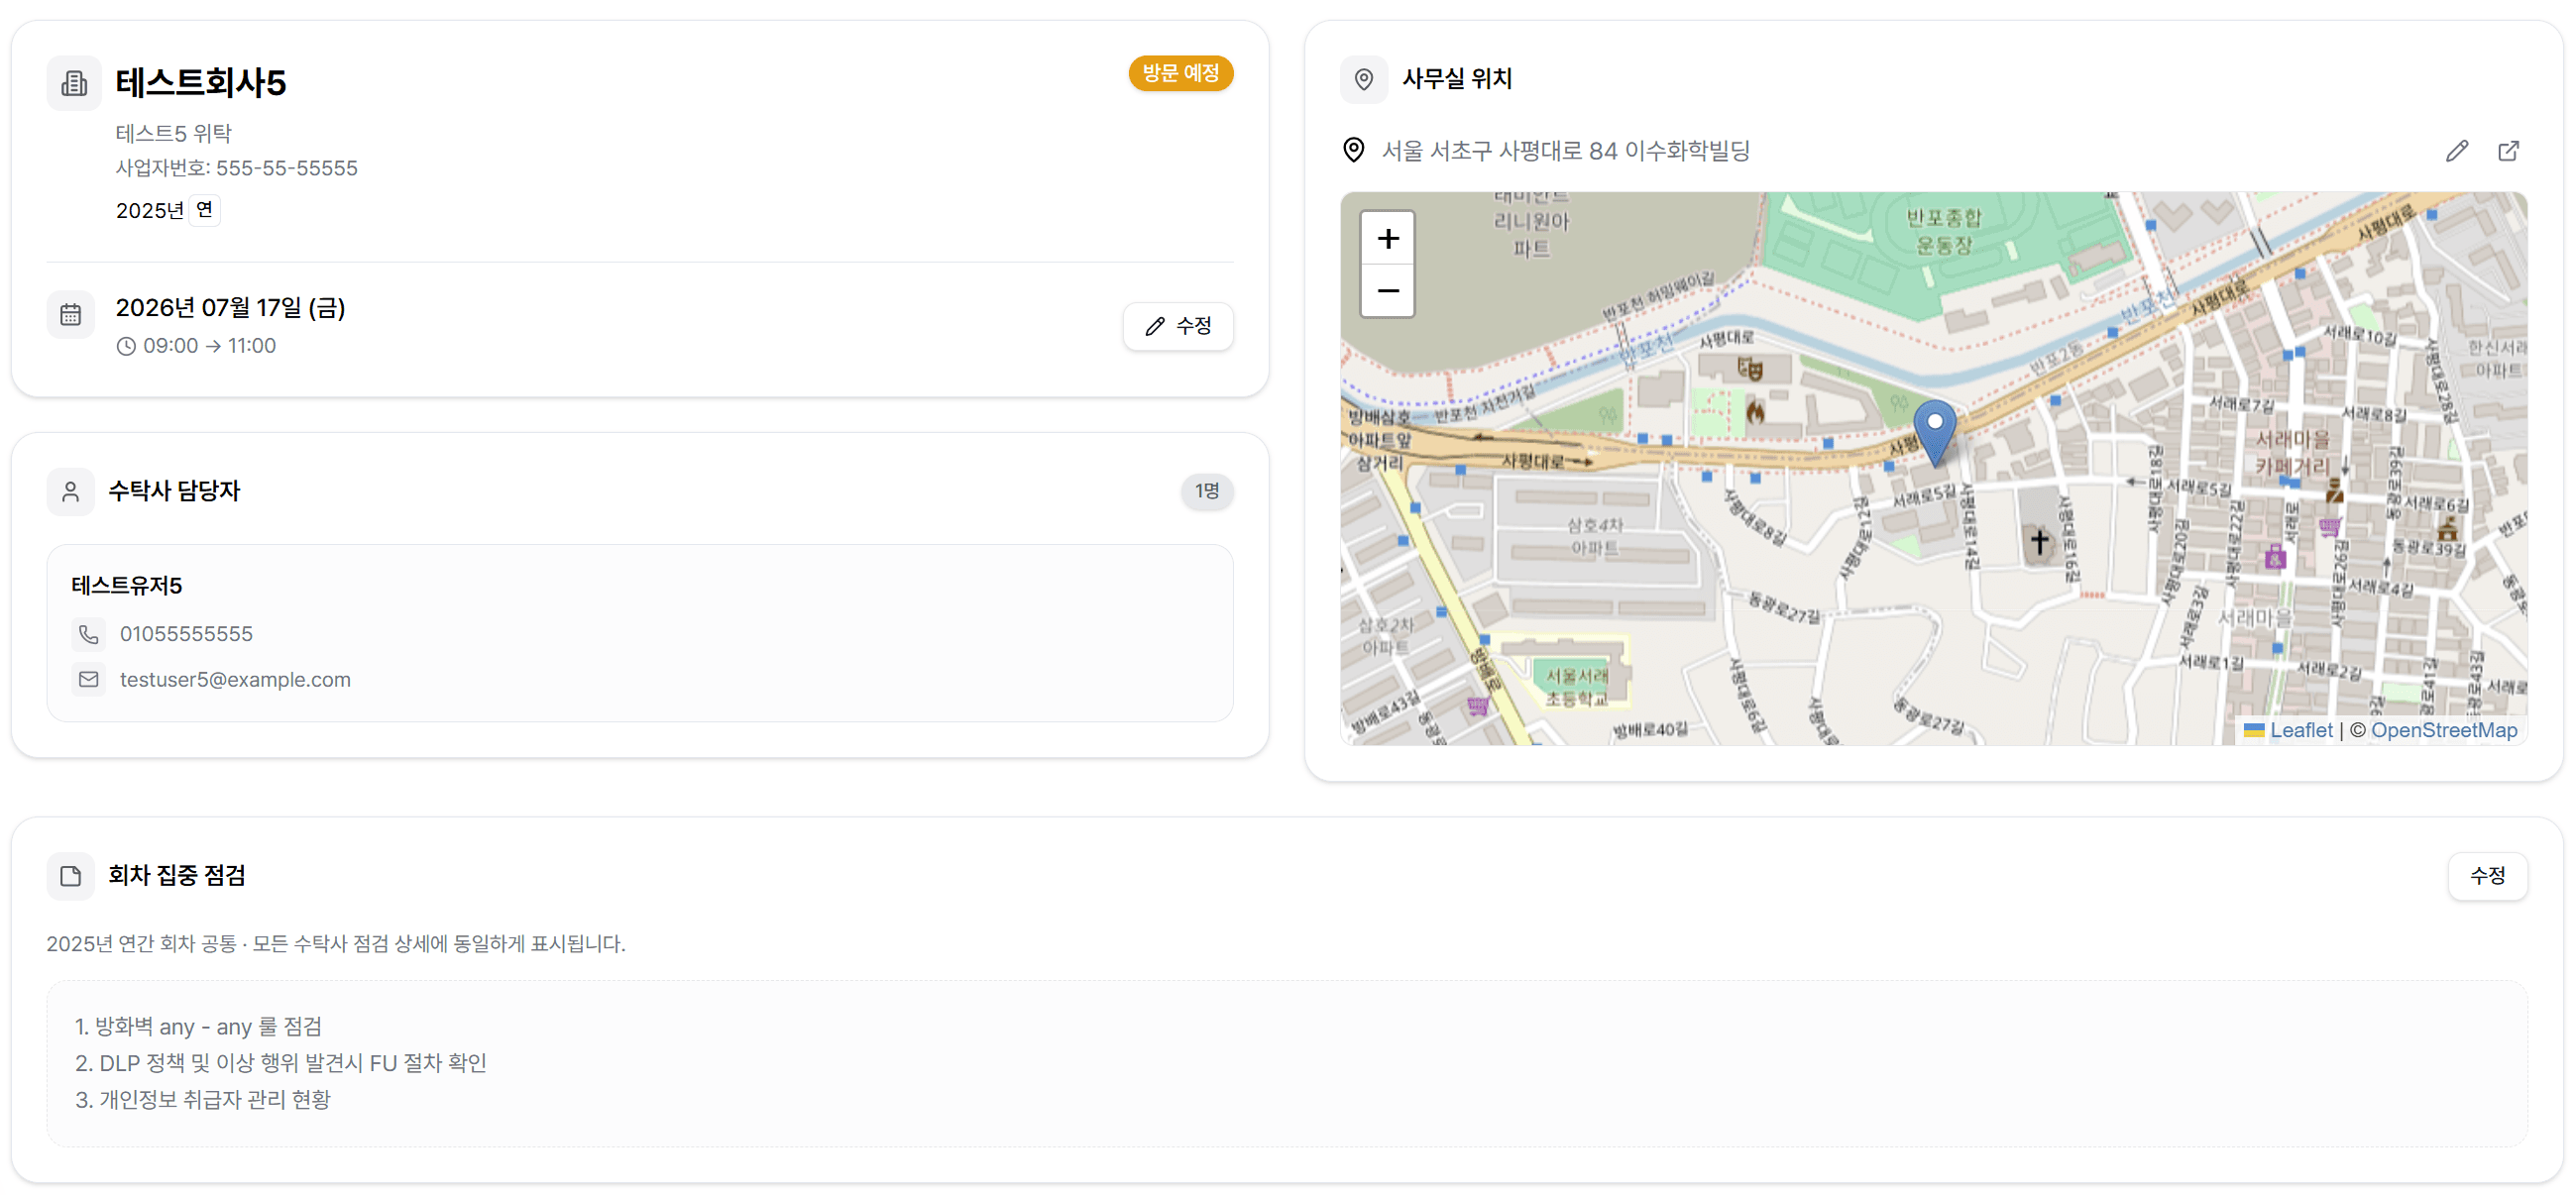This screenshot has height=1195, width=2576.
Task: Click the company building icon beside 테스트회사5
Action: [74, 83]
